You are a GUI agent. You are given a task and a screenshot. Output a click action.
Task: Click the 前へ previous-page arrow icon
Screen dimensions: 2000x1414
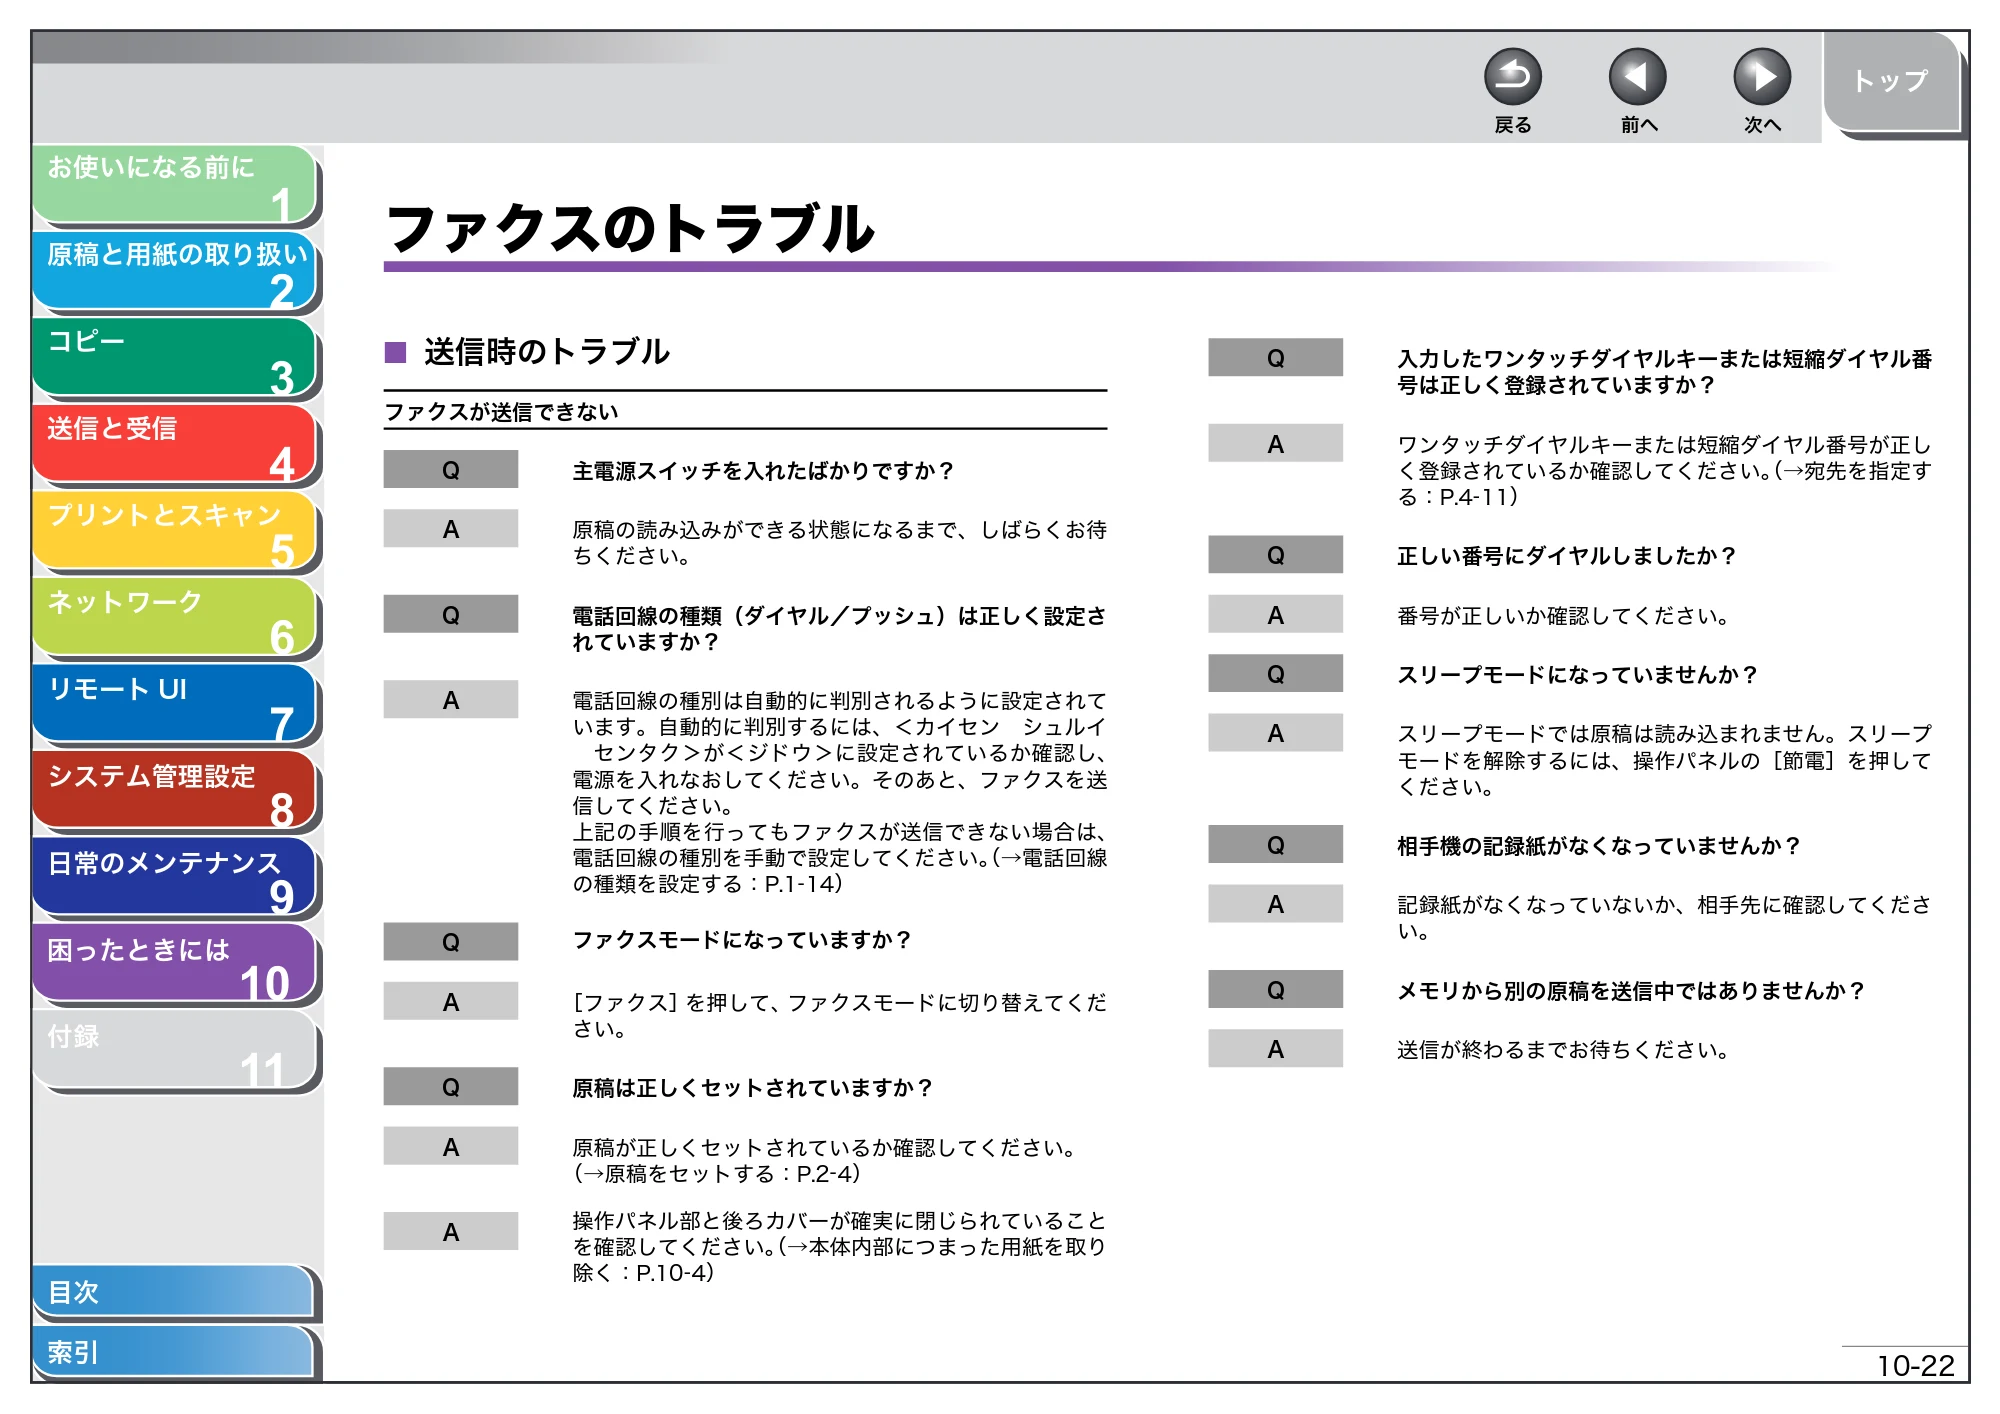[x=1637, y=77]
